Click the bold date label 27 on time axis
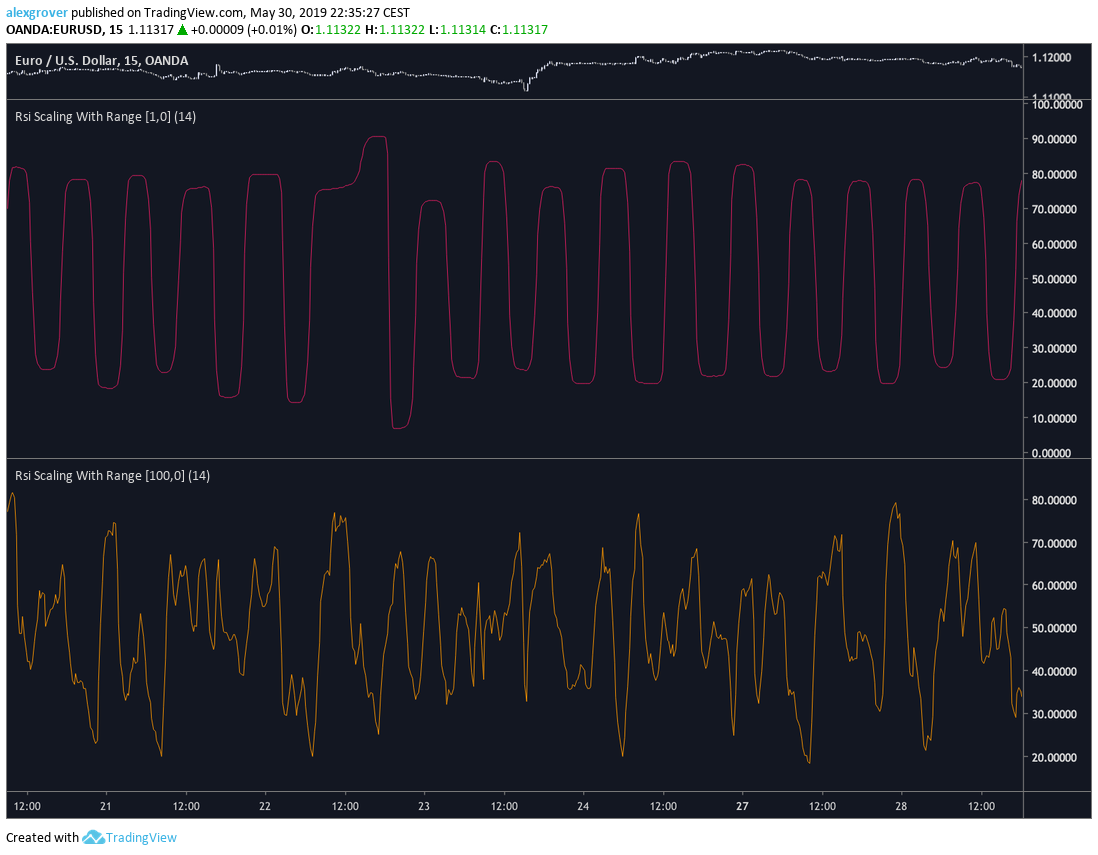 (x=742, y=806)
